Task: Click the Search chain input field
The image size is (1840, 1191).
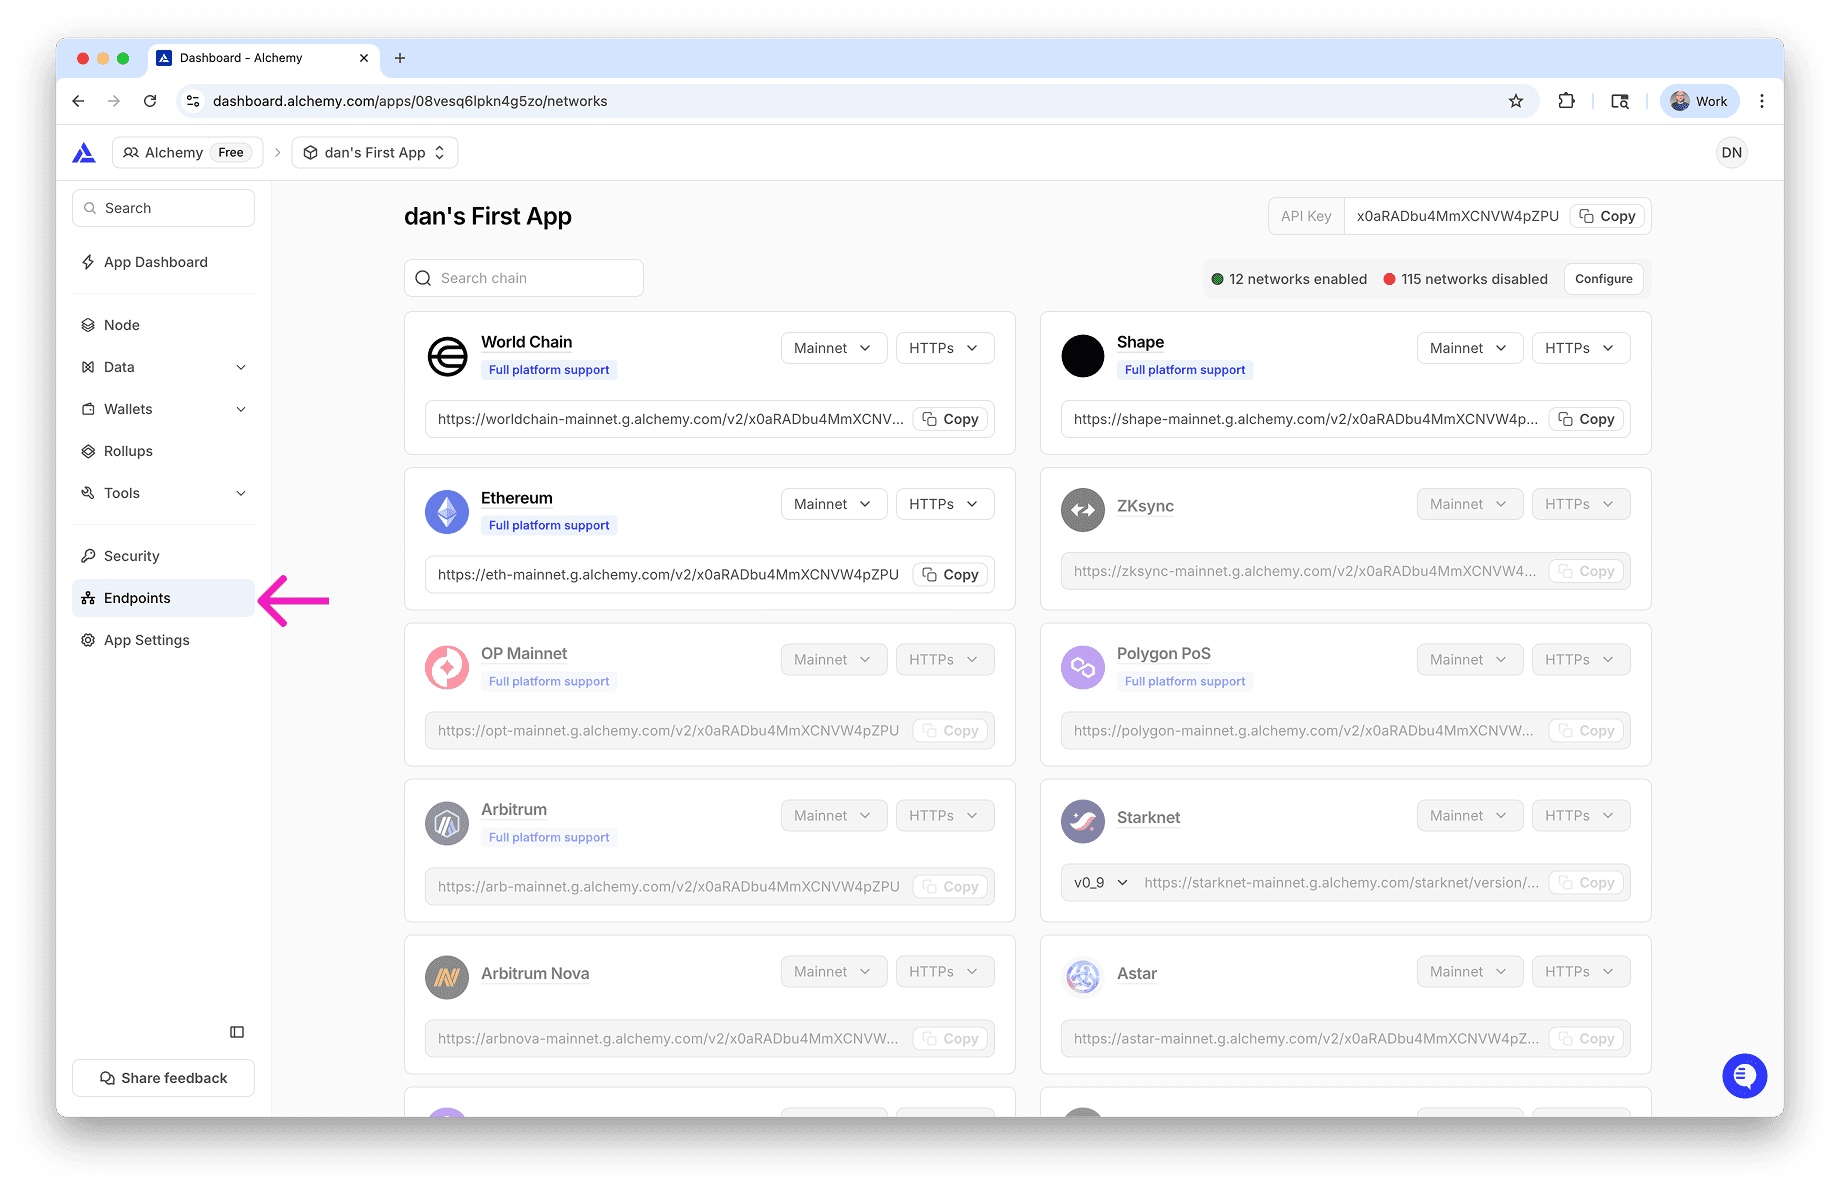Action: (x=523, y=277)
